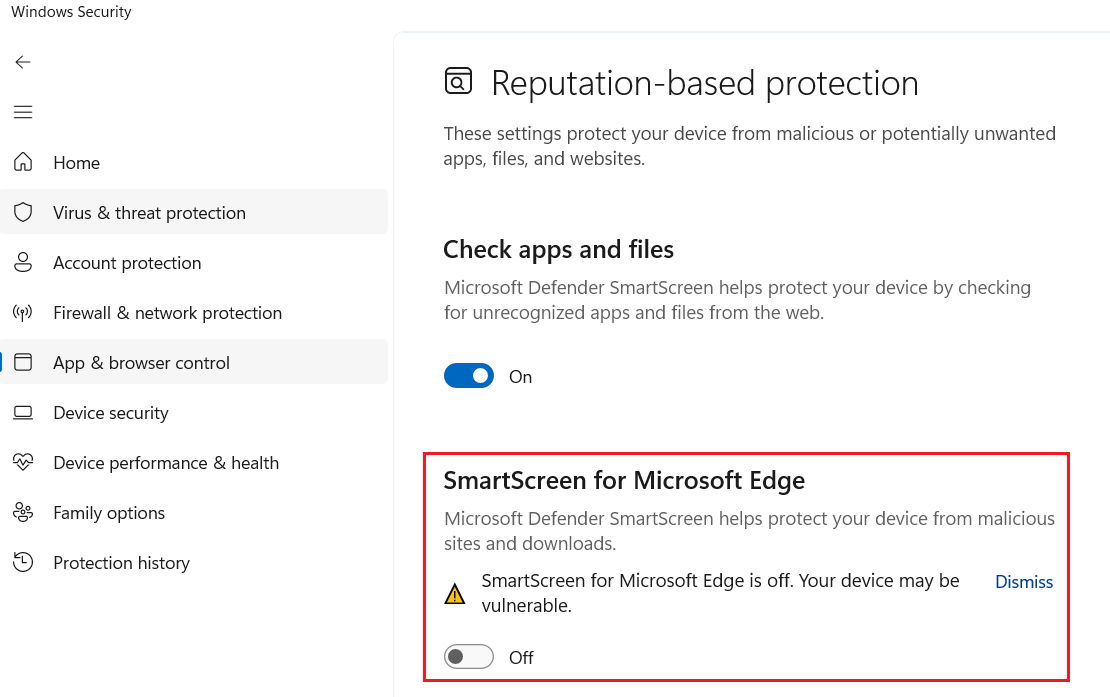Open Account protection section
1110x697 pixels.
pos(194,263)
